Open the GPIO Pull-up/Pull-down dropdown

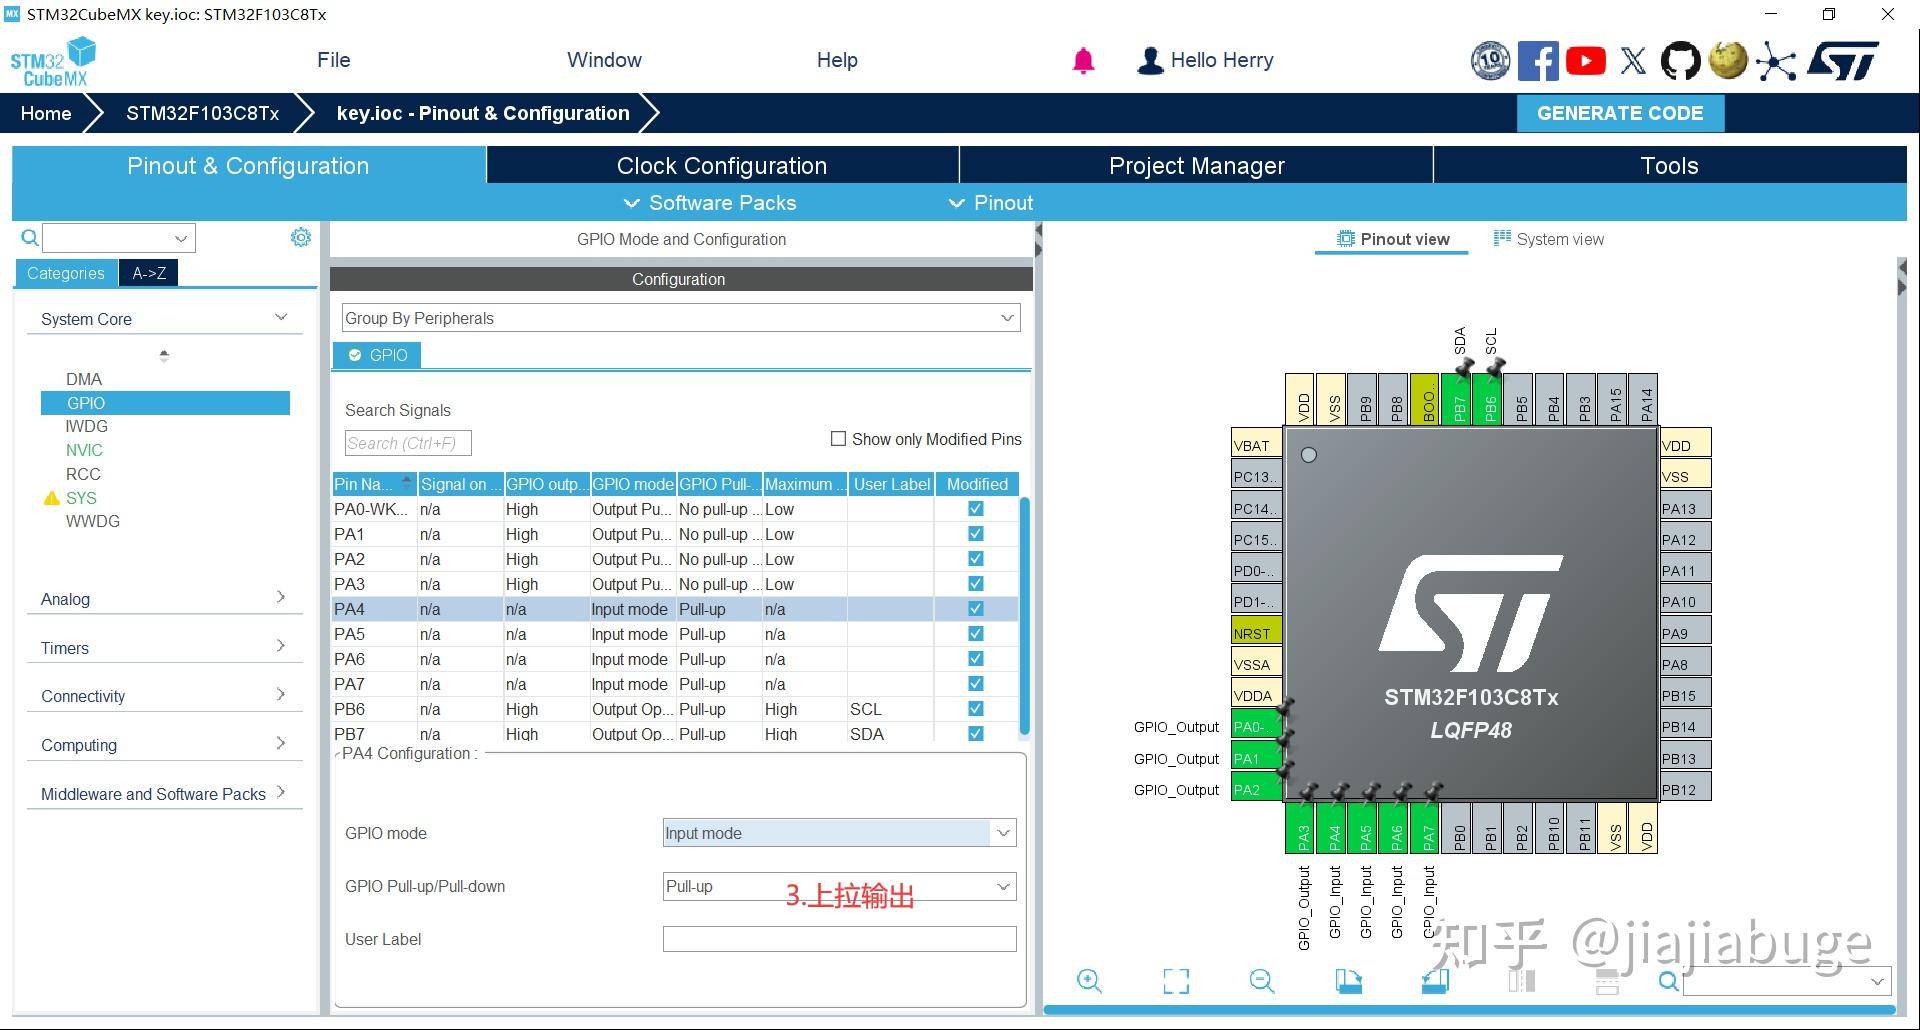click(839, 886)
